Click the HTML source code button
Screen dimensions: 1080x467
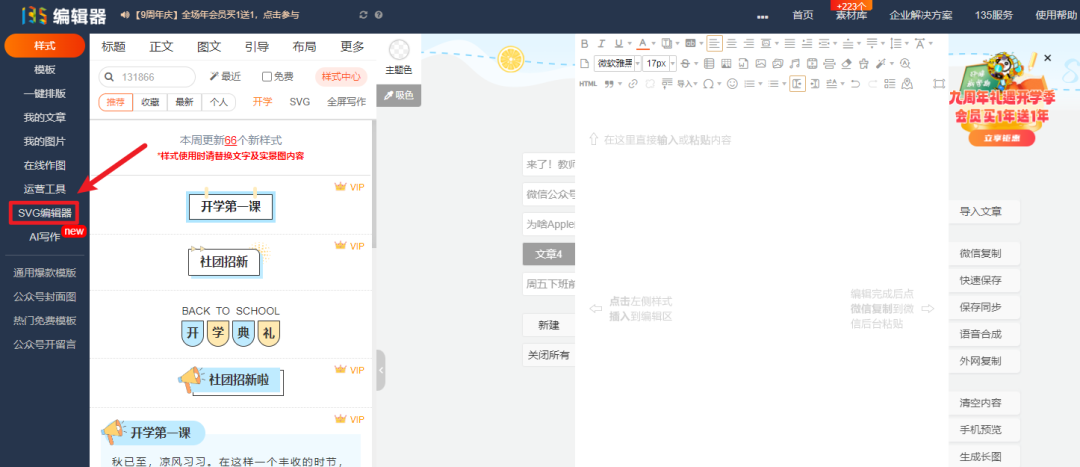(587, 83)
